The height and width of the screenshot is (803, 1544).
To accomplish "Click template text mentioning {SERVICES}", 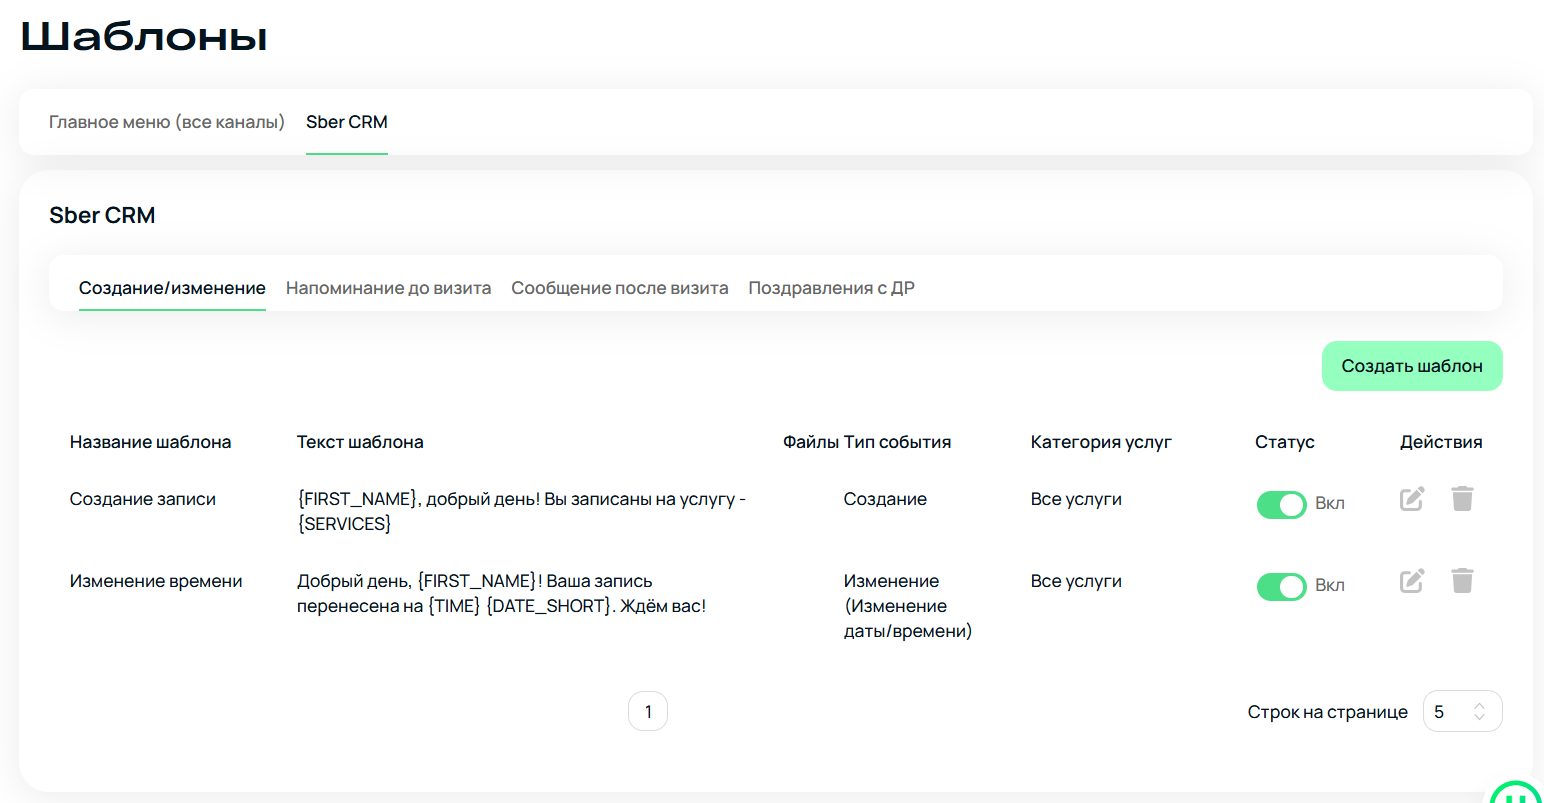I will tap(521, 511).
